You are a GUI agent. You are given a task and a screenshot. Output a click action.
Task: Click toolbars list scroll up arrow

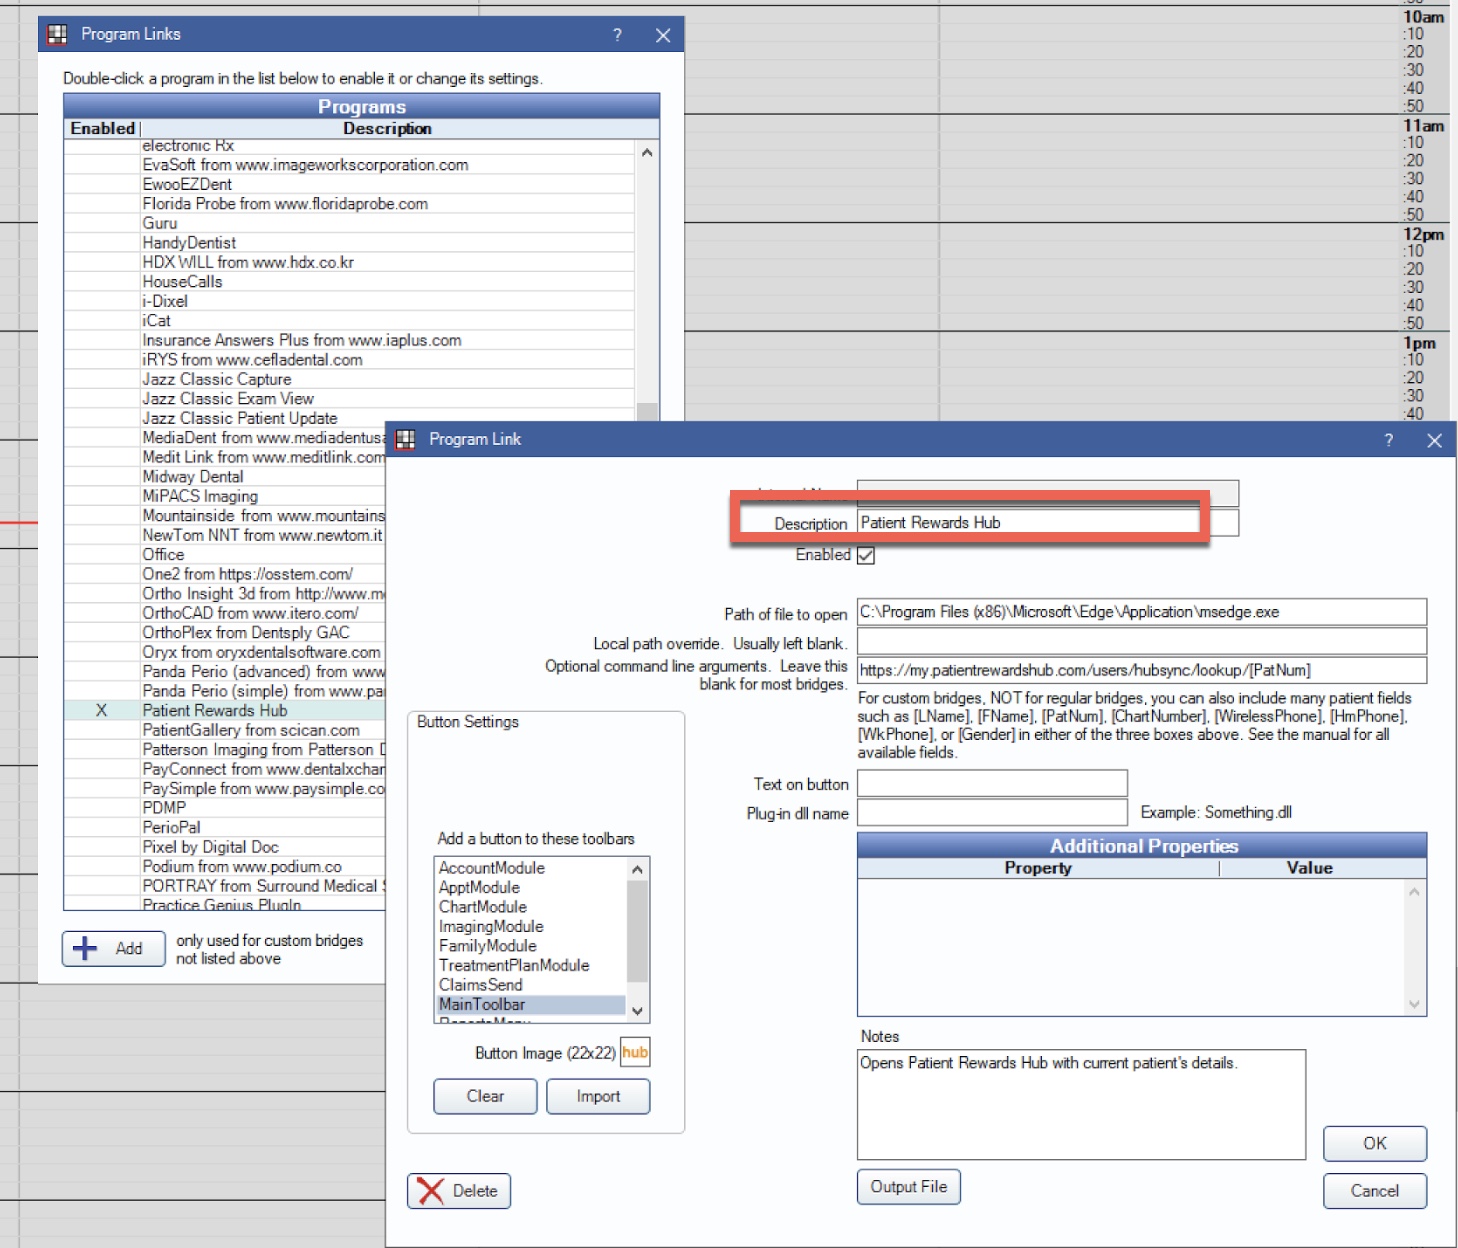(637, 870)
